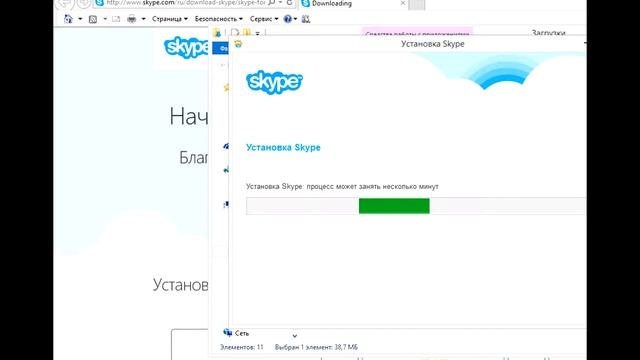Click the green installation progress bar
Image resolution: width=640 pixels, height=360 pixels.
[x=394, y=206]
